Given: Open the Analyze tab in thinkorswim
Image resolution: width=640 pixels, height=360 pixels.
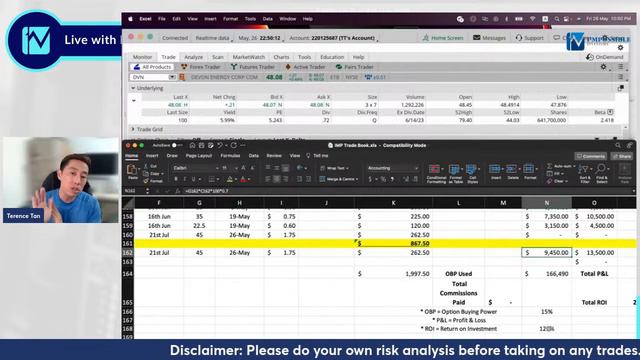Looking at the screenshot, I should point(193,57).
